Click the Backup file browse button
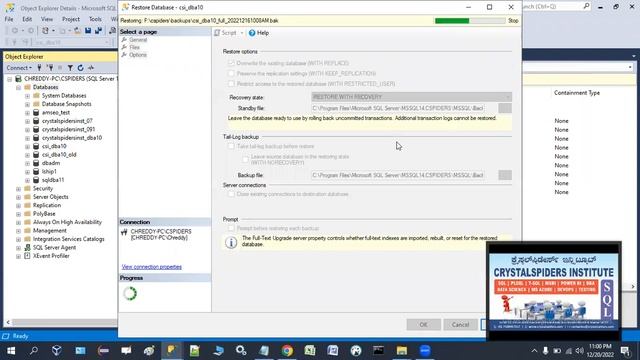 pos(505,175)
